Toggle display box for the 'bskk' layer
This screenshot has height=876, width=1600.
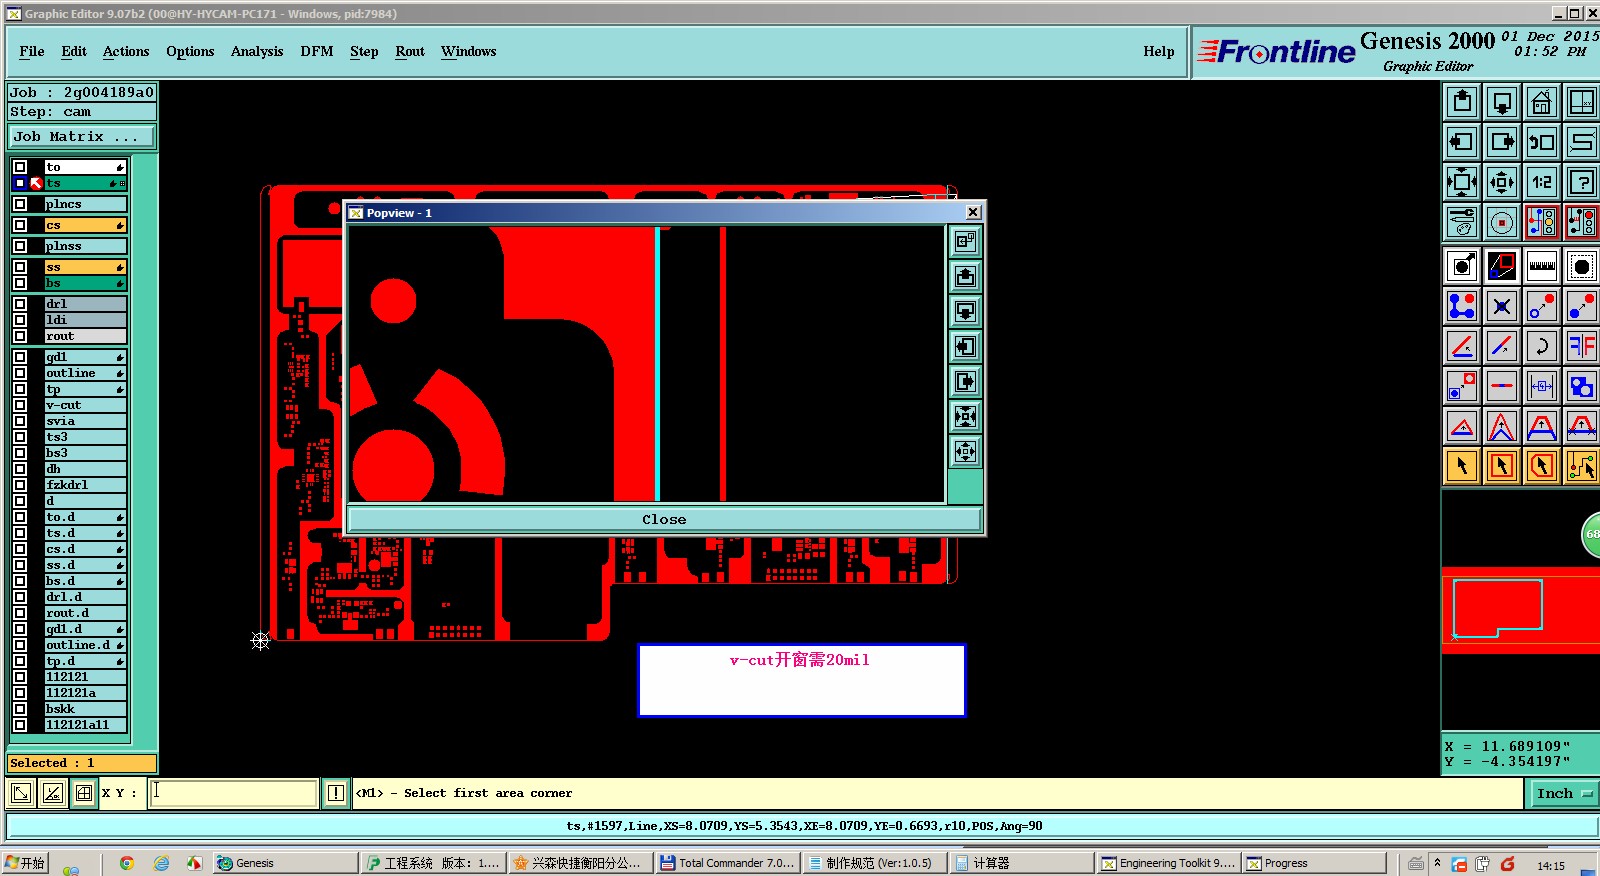pyautogui.click(x=20, y=709)
